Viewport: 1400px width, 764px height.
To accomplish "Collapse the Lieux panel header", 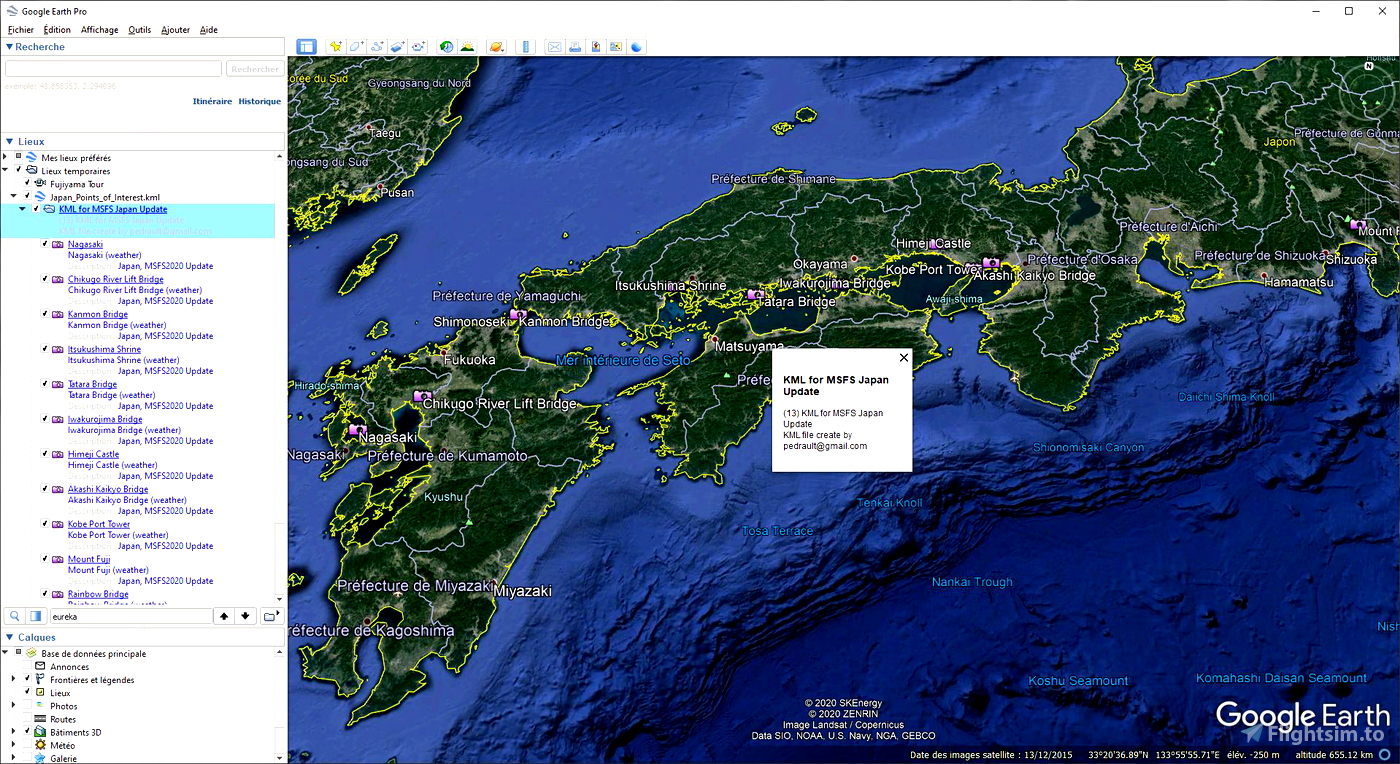I will (x=10, y=142).
